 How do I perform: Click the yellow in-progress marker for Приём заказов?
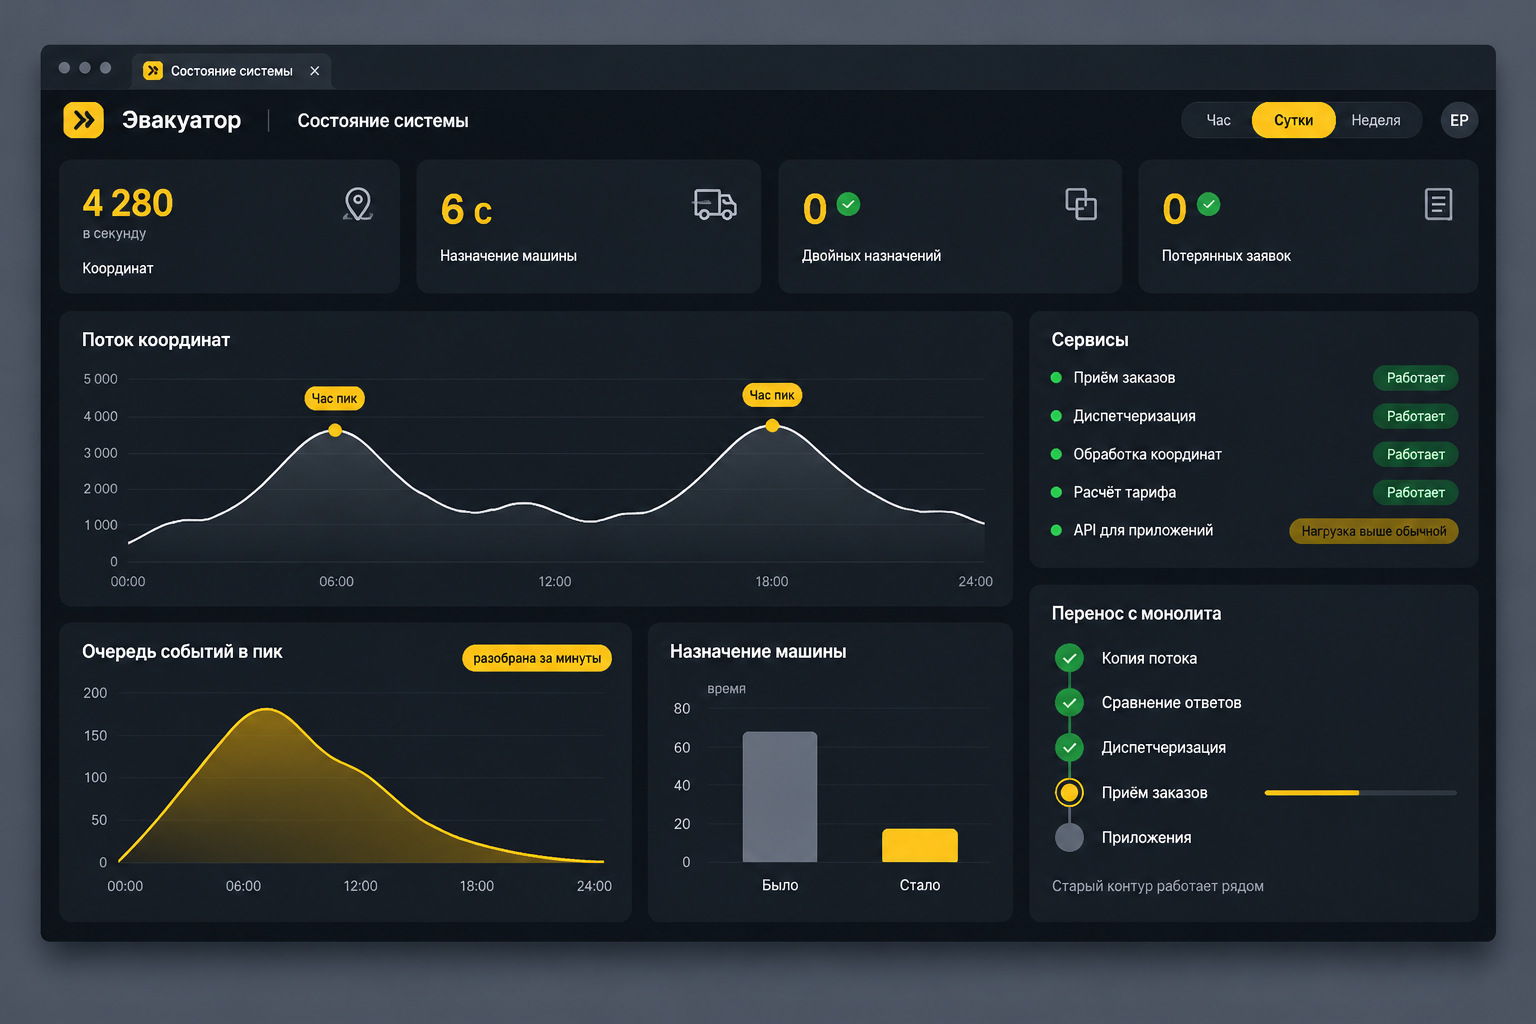click(1069, 793)
